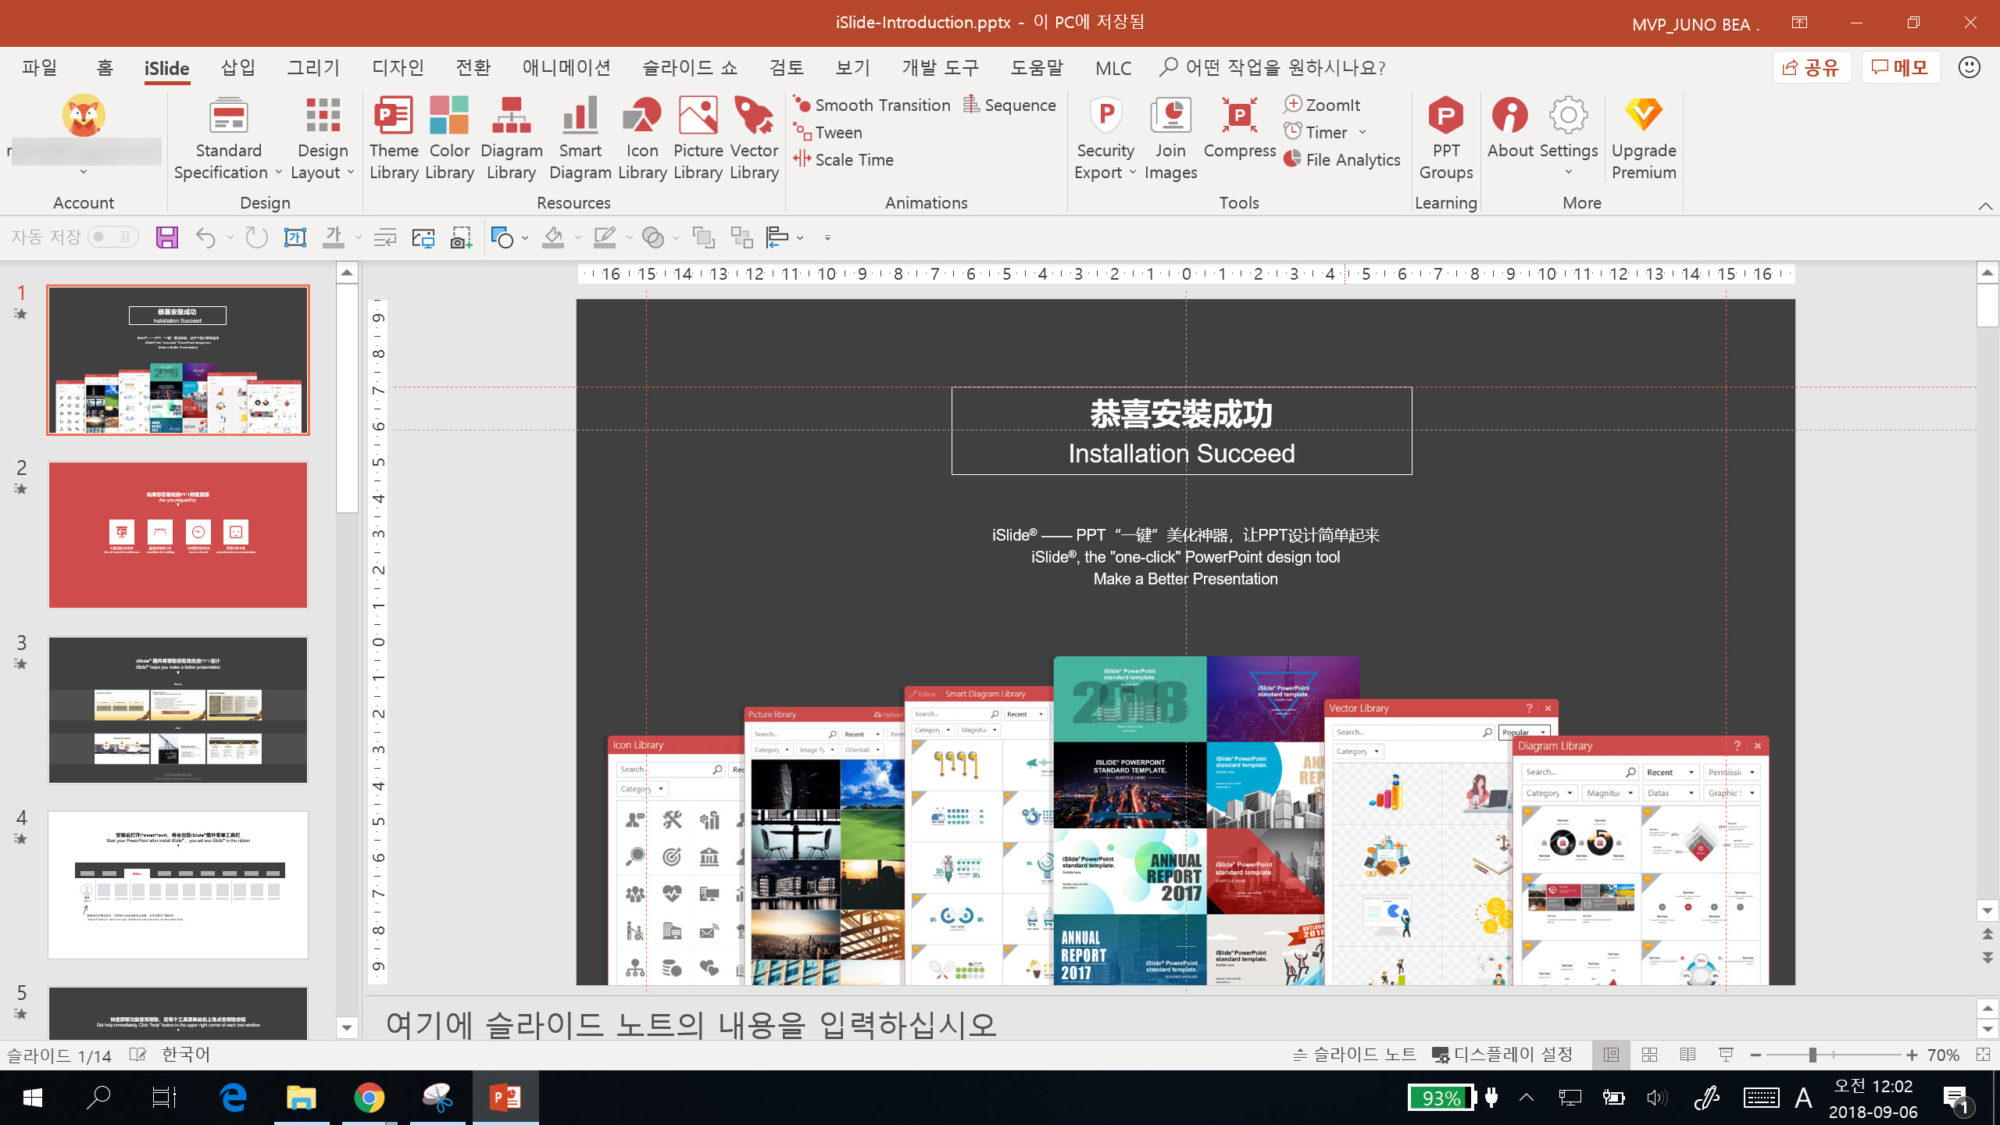This screenshot has height=1125, width=2000.
Task: Open Ribbon Display Options
Action: pyautogui.click(x=1799, y=22)
